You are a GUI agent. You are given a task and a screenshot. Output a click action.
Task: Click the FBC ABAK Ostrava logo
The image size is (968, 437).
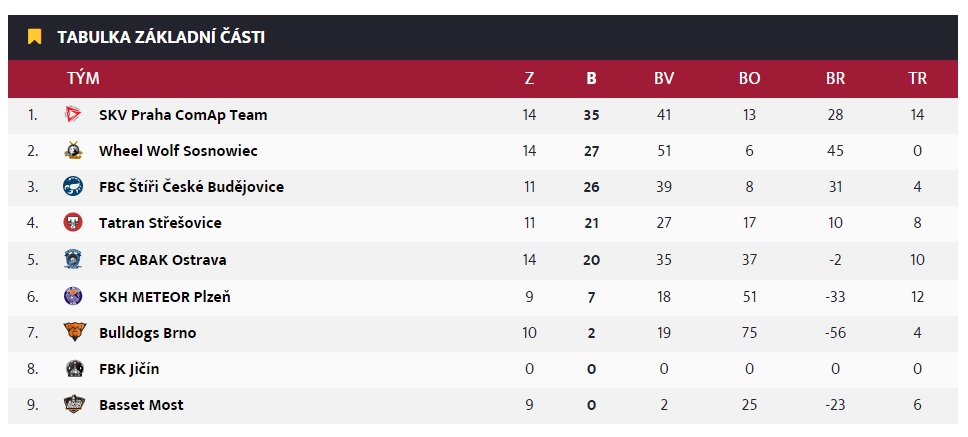(x=73, y=259)
